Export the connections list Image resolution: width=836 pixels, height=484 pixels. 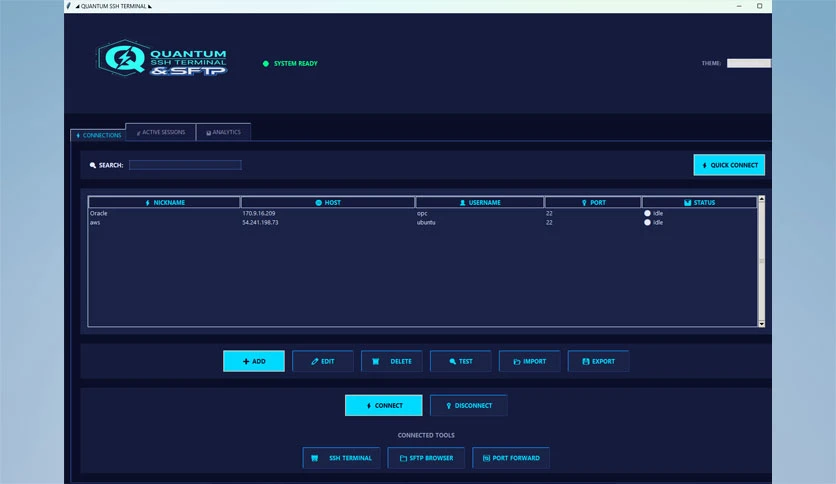click(598, 361)
